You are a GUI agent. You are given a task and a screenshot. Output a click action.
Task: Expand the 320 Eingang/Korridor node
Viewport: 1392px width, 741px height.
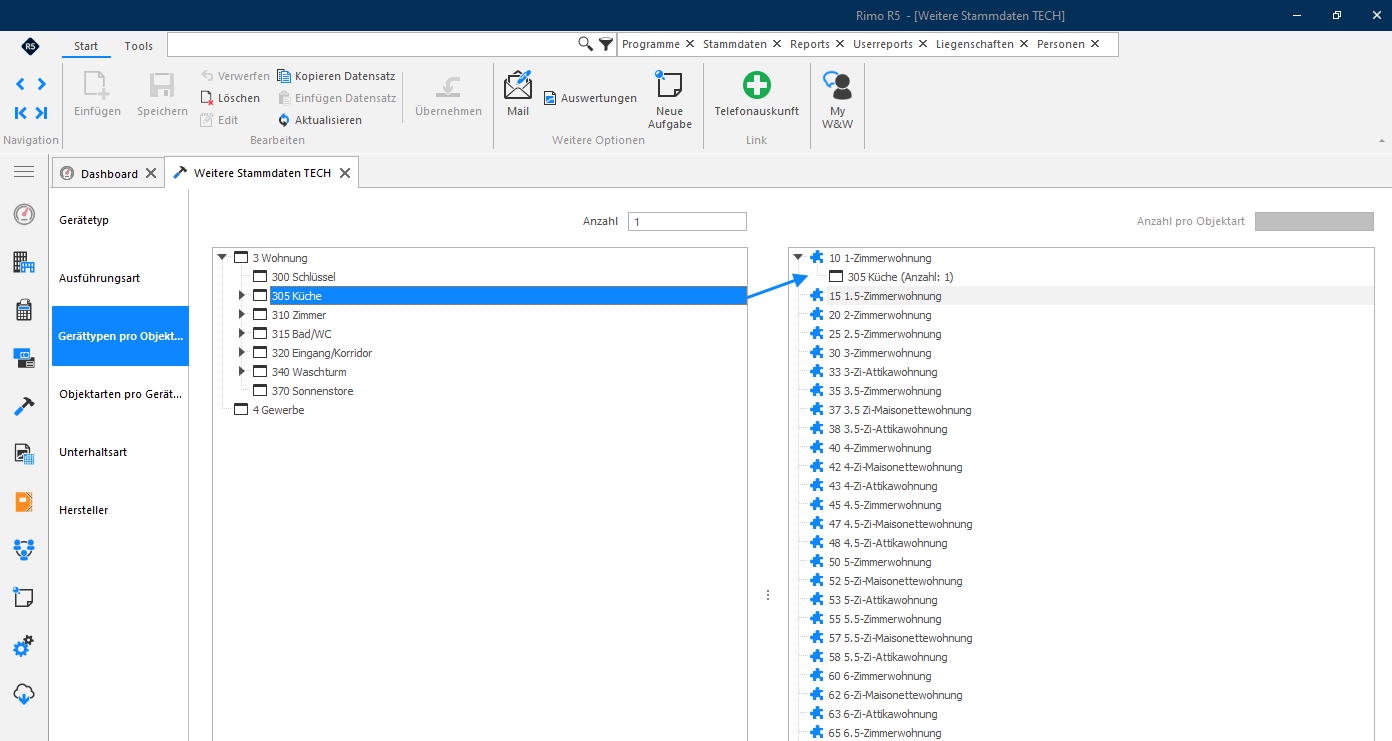pyautogui.click(x=241, y=352)
